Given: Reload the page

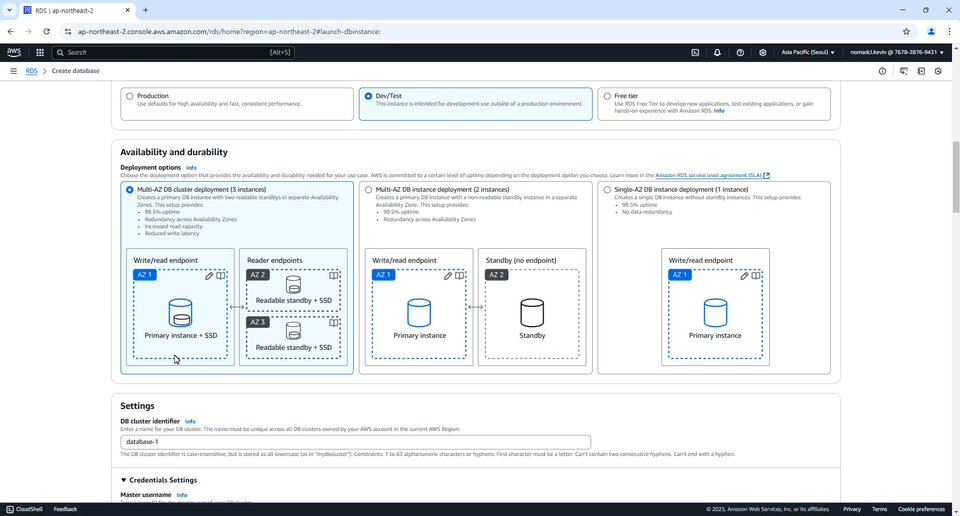Looking at the screenshot, I should coord(46,31).
